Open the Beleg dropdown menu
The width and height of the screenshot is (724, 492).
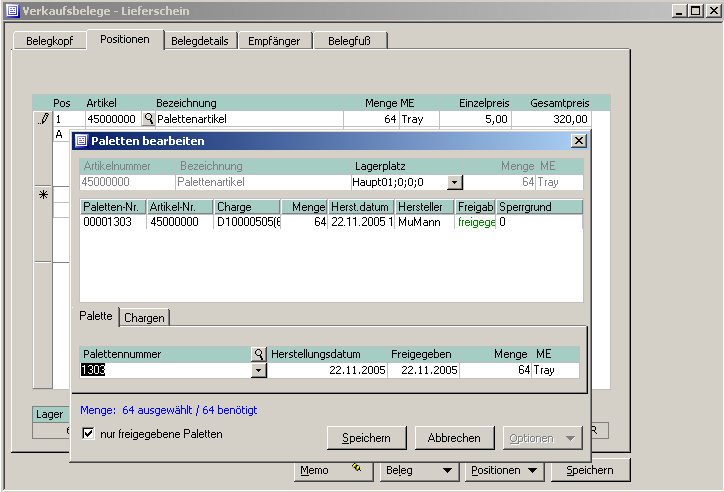[417, 470]
